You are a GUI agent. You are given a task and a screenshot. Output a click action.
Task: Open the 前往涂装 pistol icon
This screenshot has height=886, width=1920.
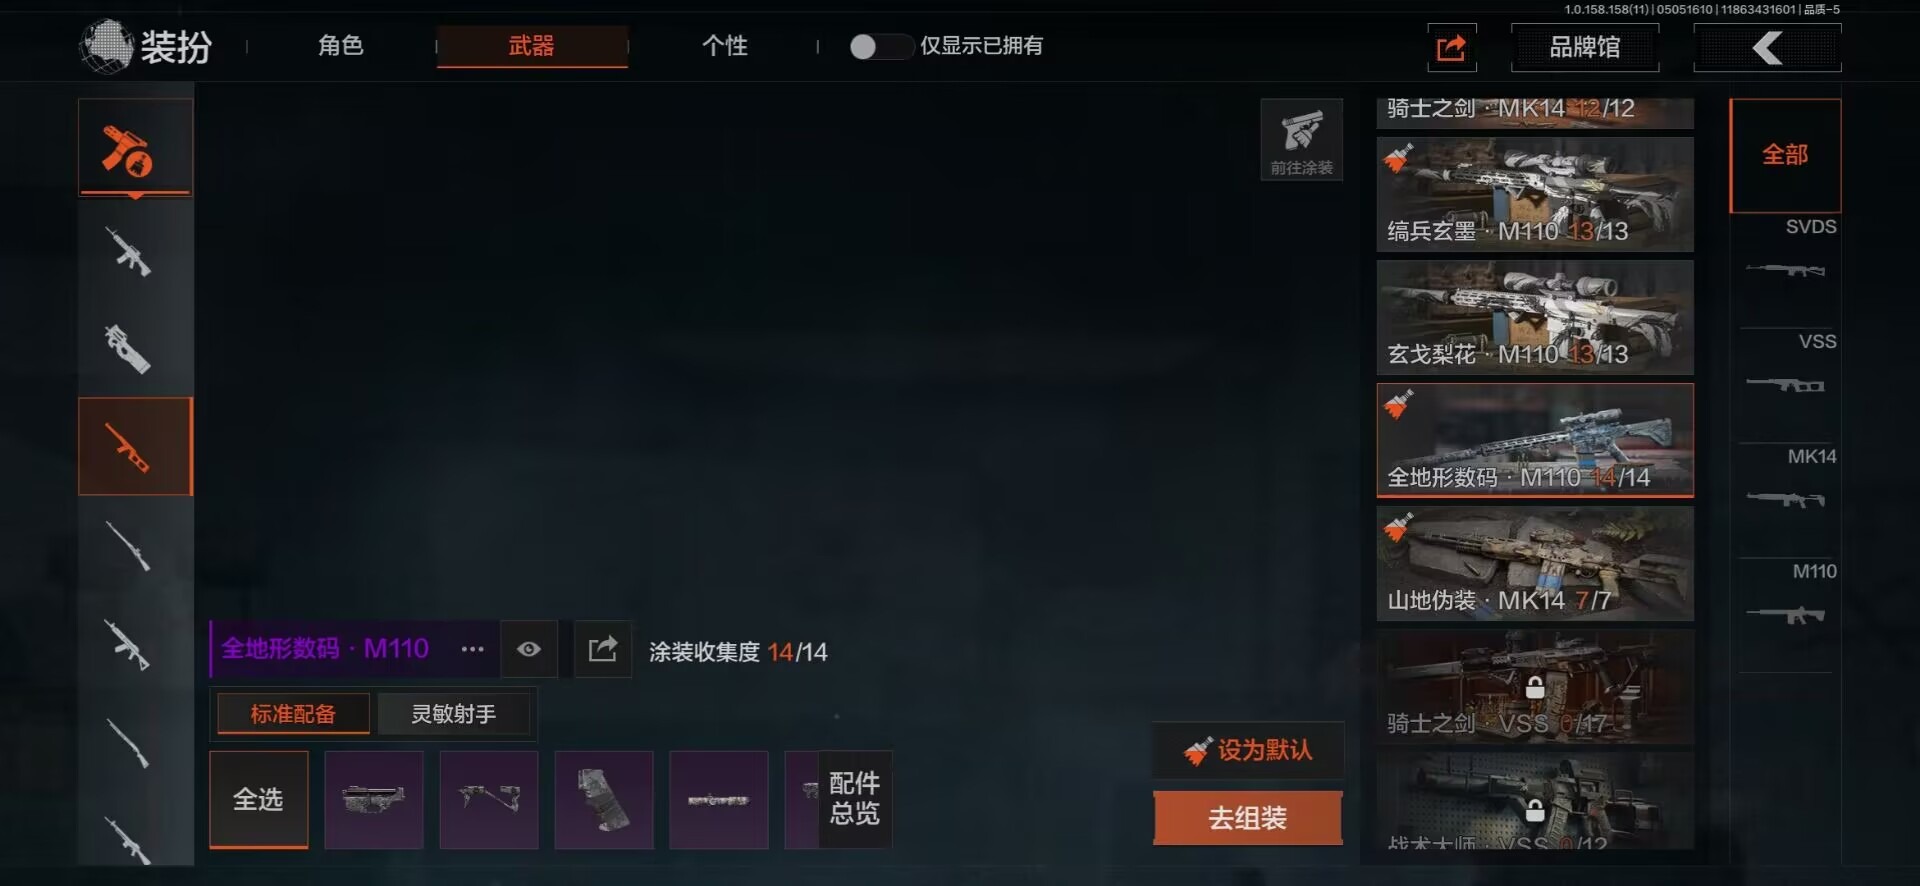(x=1301, y=140)
